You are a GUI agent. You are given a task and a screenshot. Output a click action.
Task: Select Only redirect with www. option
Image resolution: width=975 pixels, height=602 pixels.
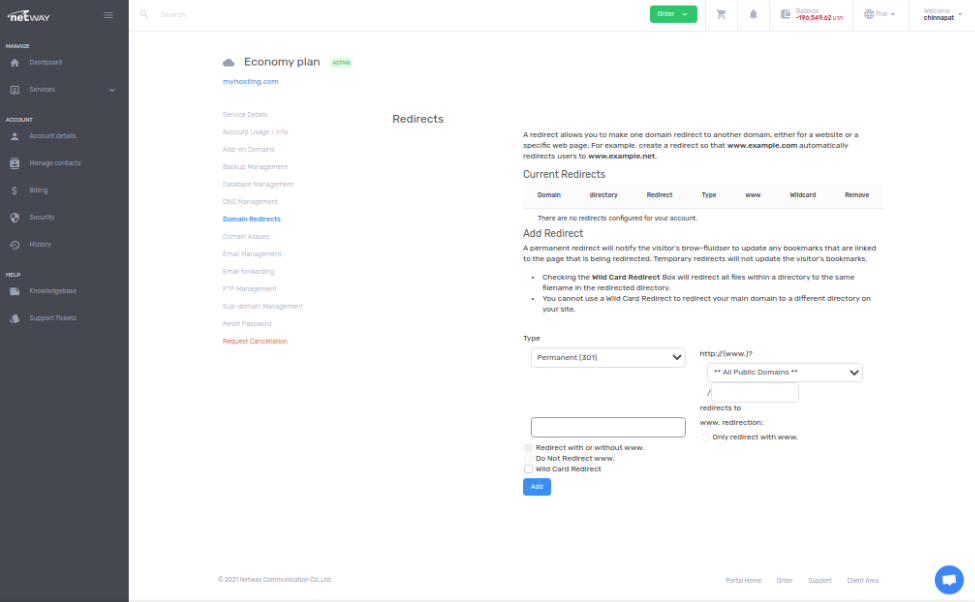705,437
